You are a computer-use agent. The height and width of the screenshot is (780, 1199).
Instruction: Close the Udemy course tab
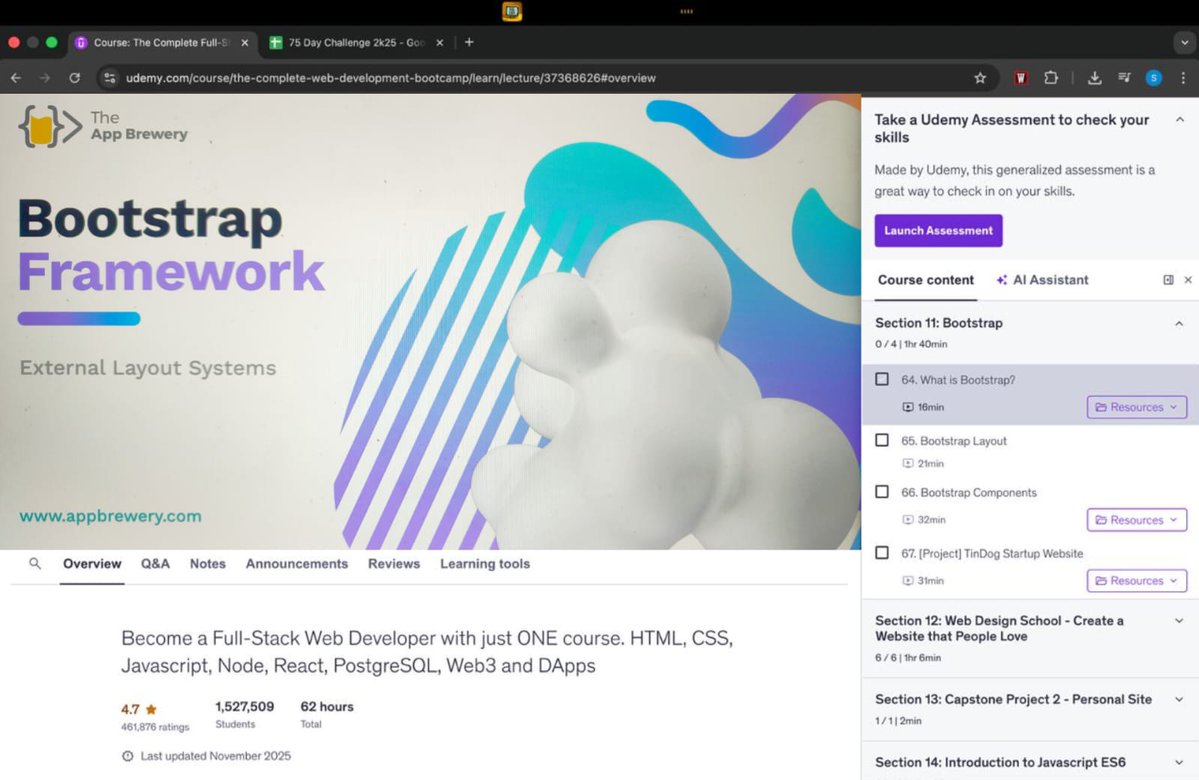(x=245, y=43)
